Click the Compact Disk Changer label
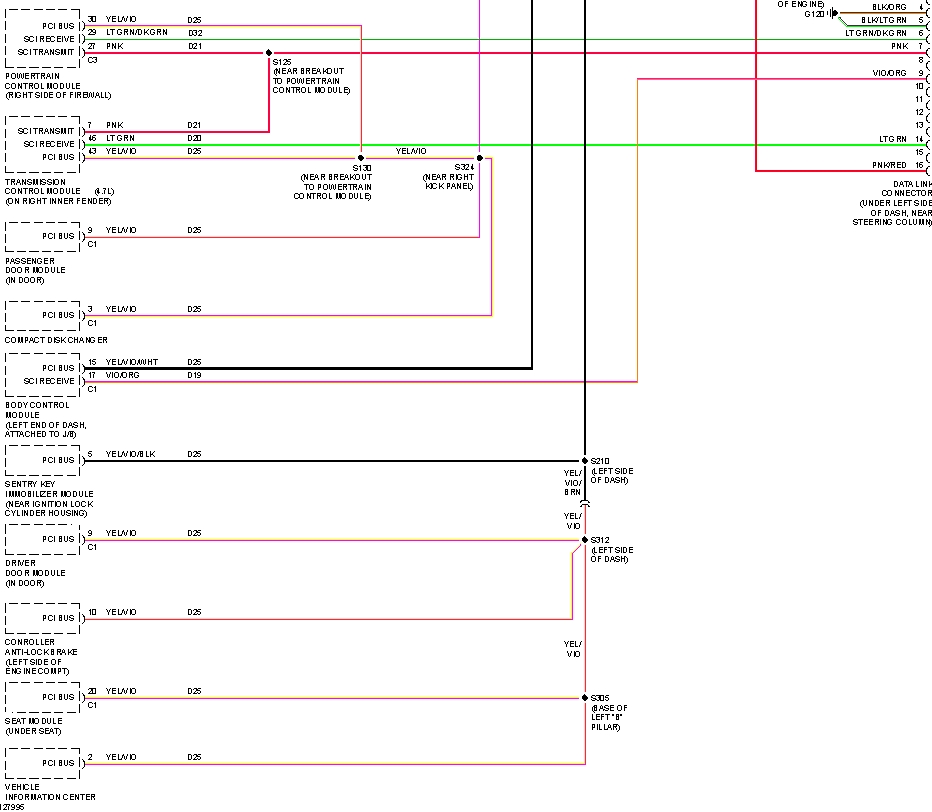 (56, 340)
